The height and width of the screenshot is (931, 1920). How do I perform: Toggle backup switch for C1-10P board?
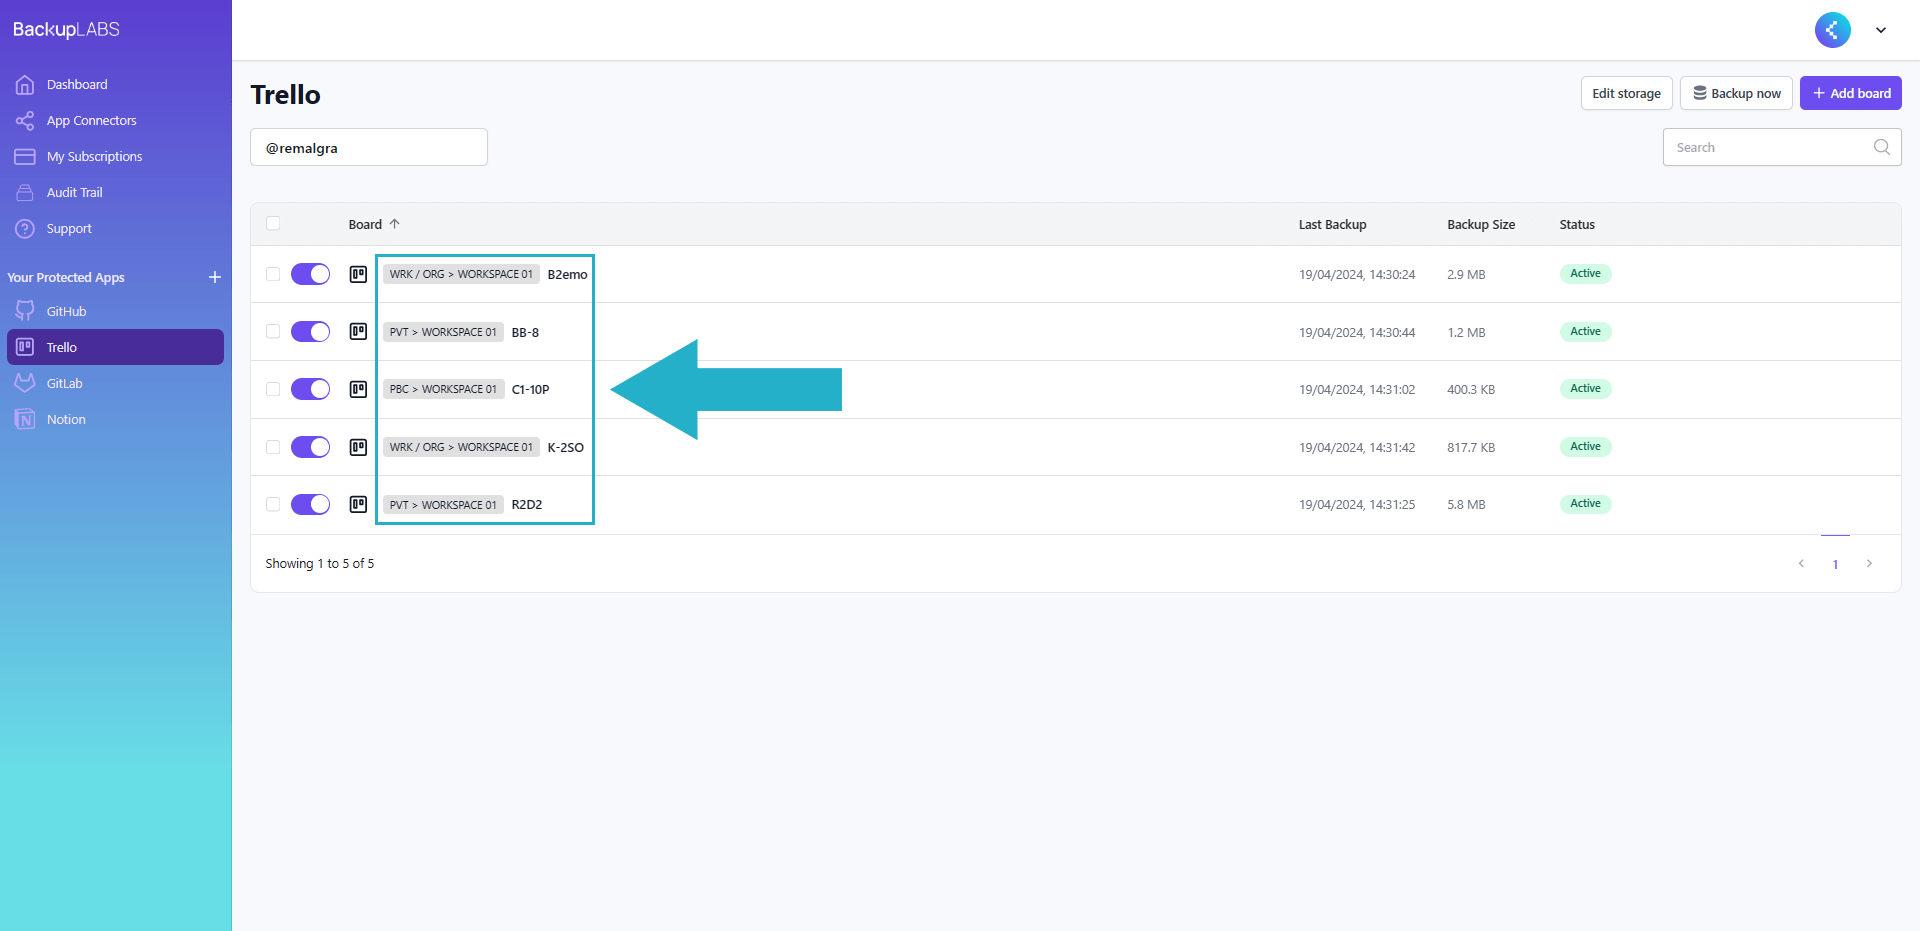(310, 389)
